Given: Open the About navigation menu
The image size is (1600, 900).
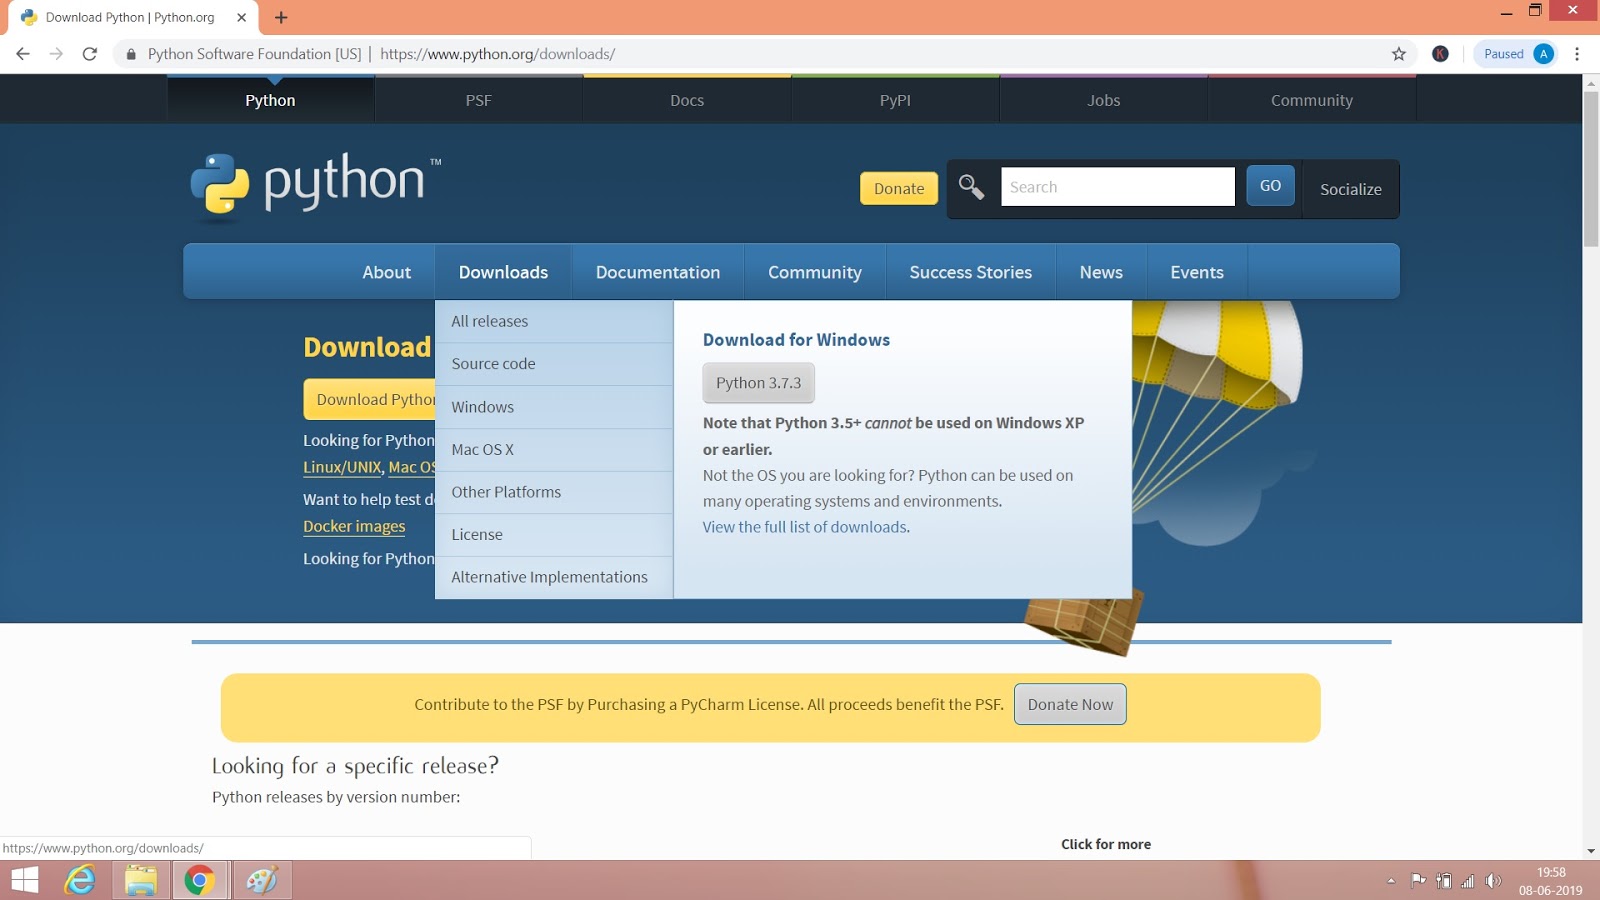Looking at the screenshot, I should (387, 272).
